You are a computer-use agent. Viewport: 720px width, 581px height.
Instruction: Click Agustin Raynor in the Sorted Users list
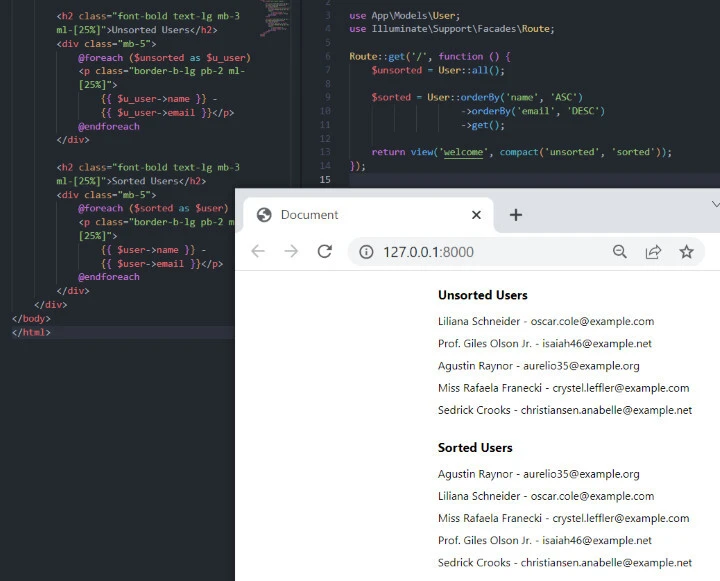click(475, 474)
